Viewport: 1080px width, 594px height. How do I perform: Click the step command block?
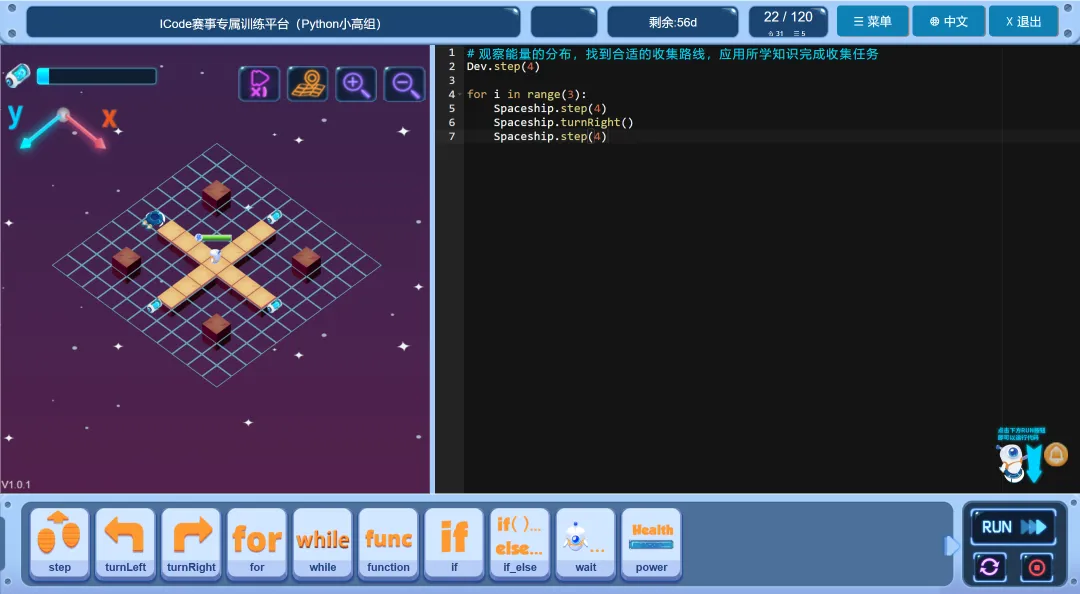pyautogui.click(x=60, y=544)
